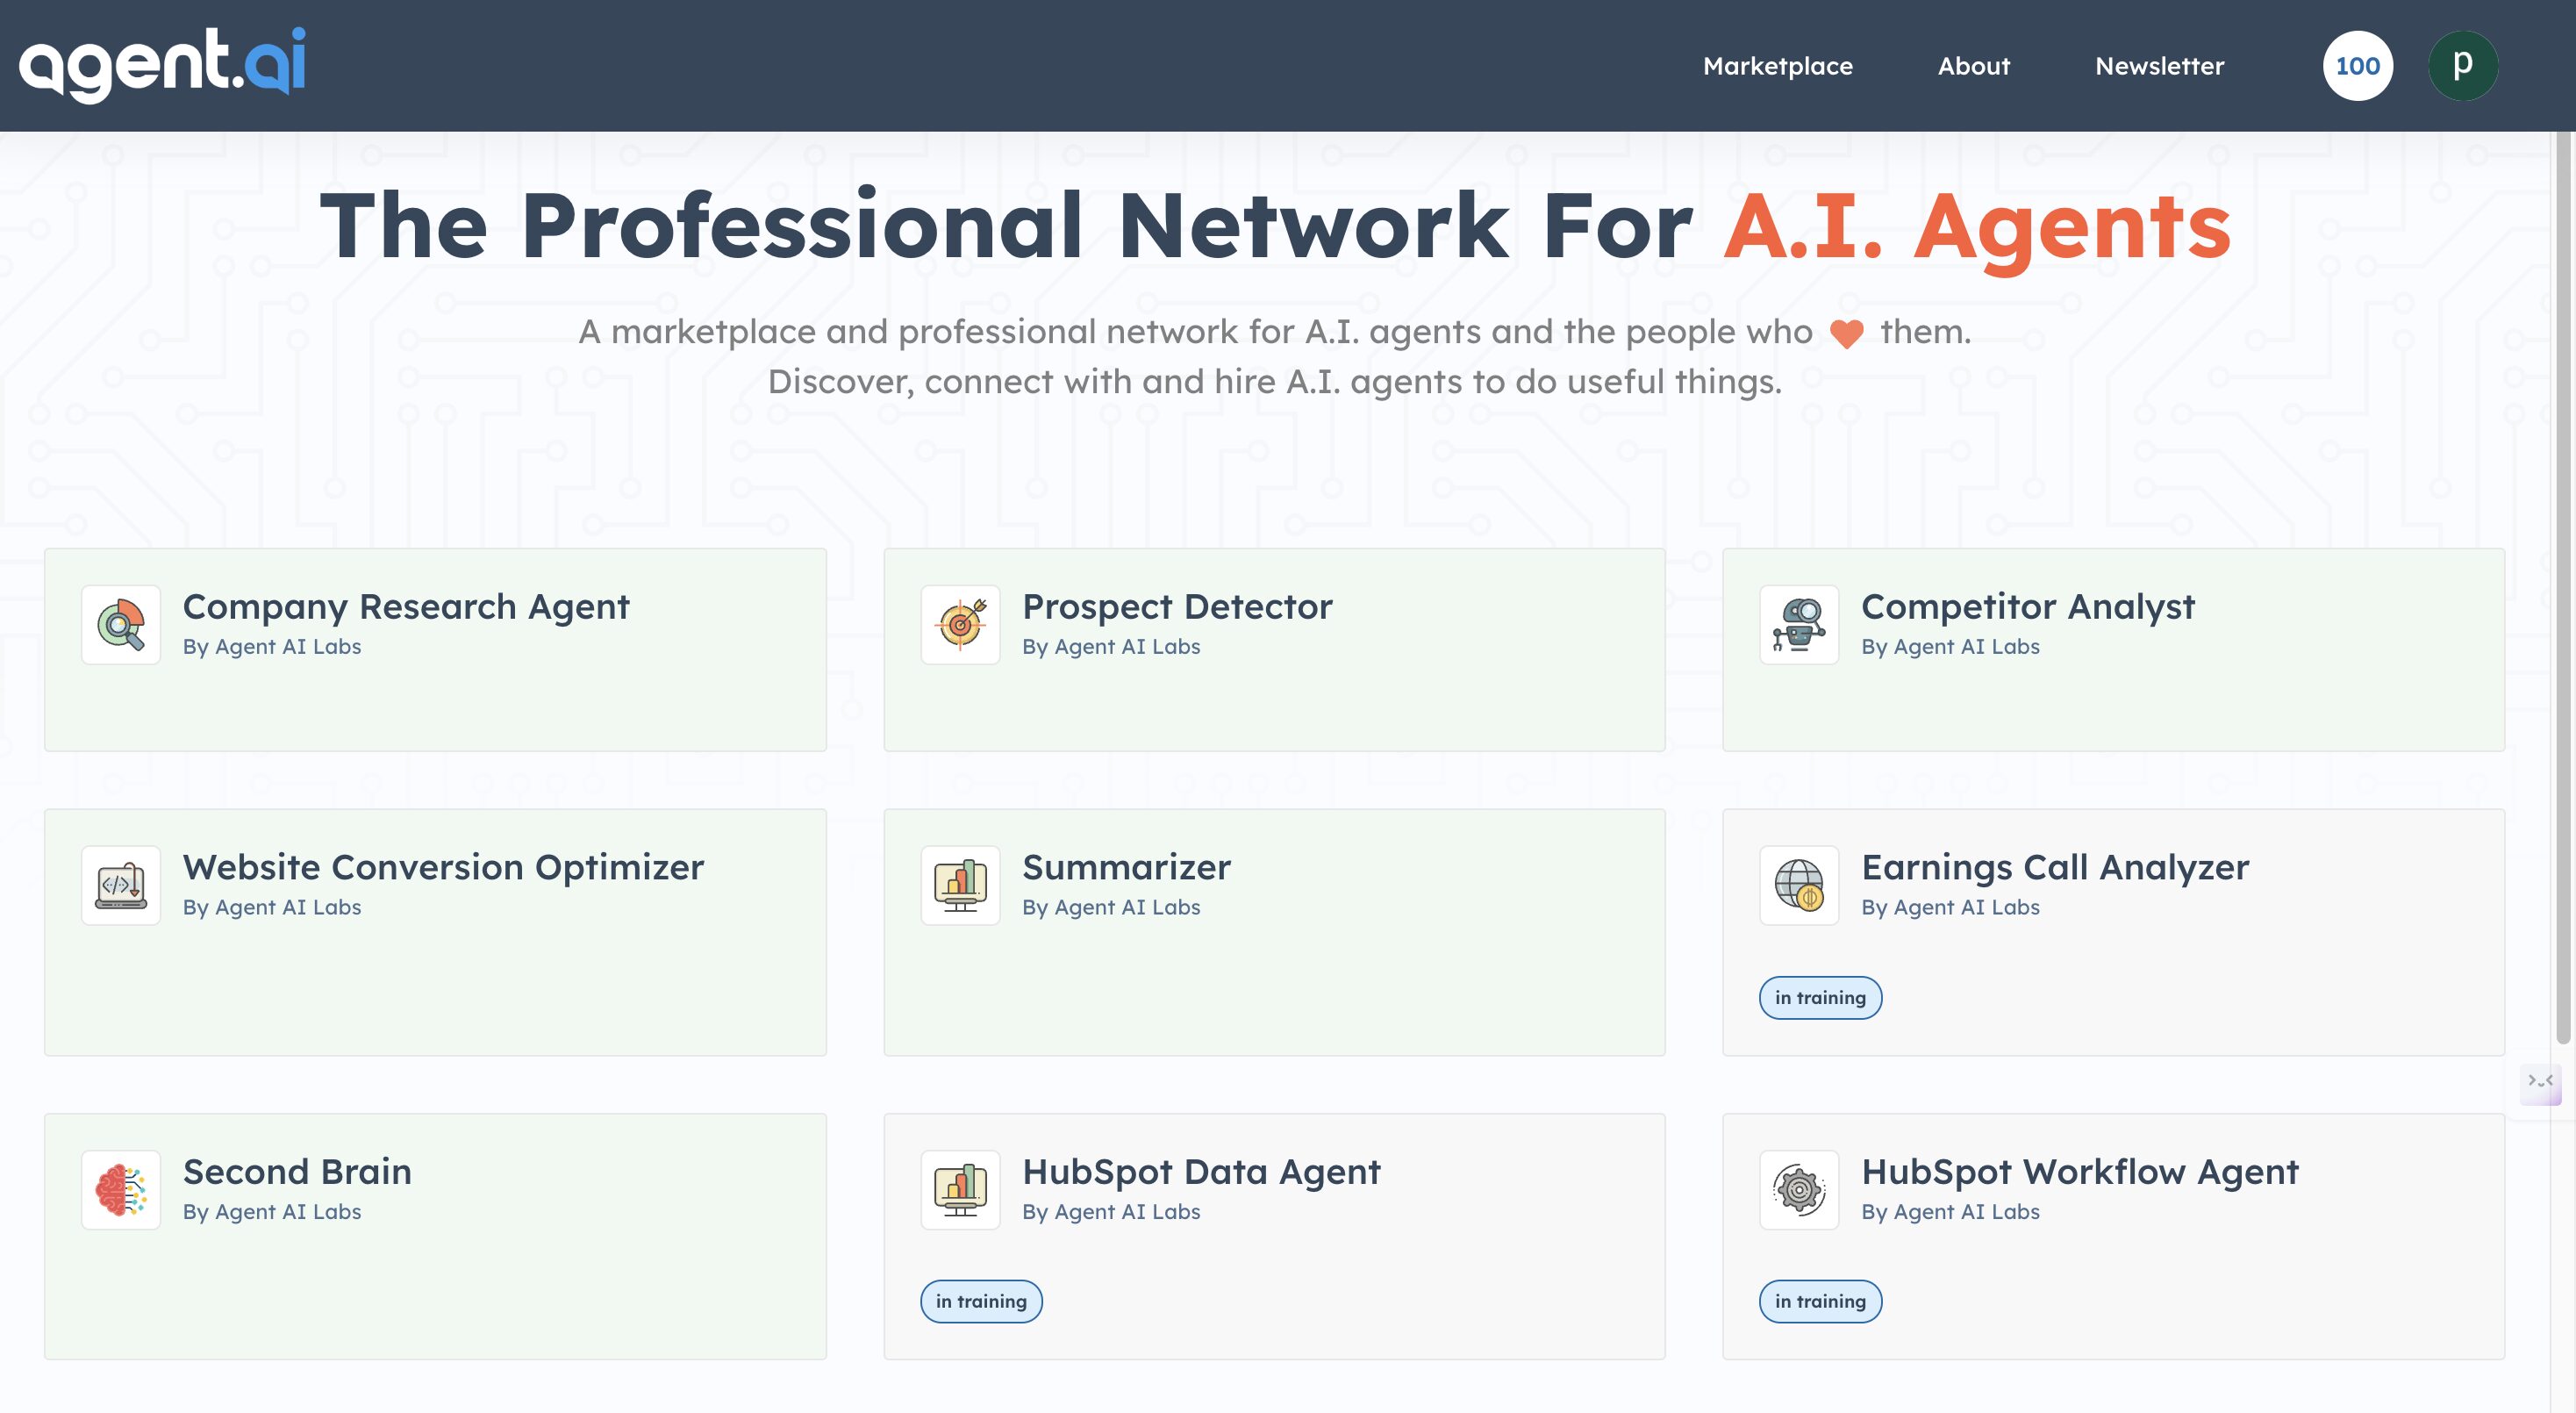Open the Company Research Agent title
This screenshot has width=2576, height=1413.
(x=406, y=606)
